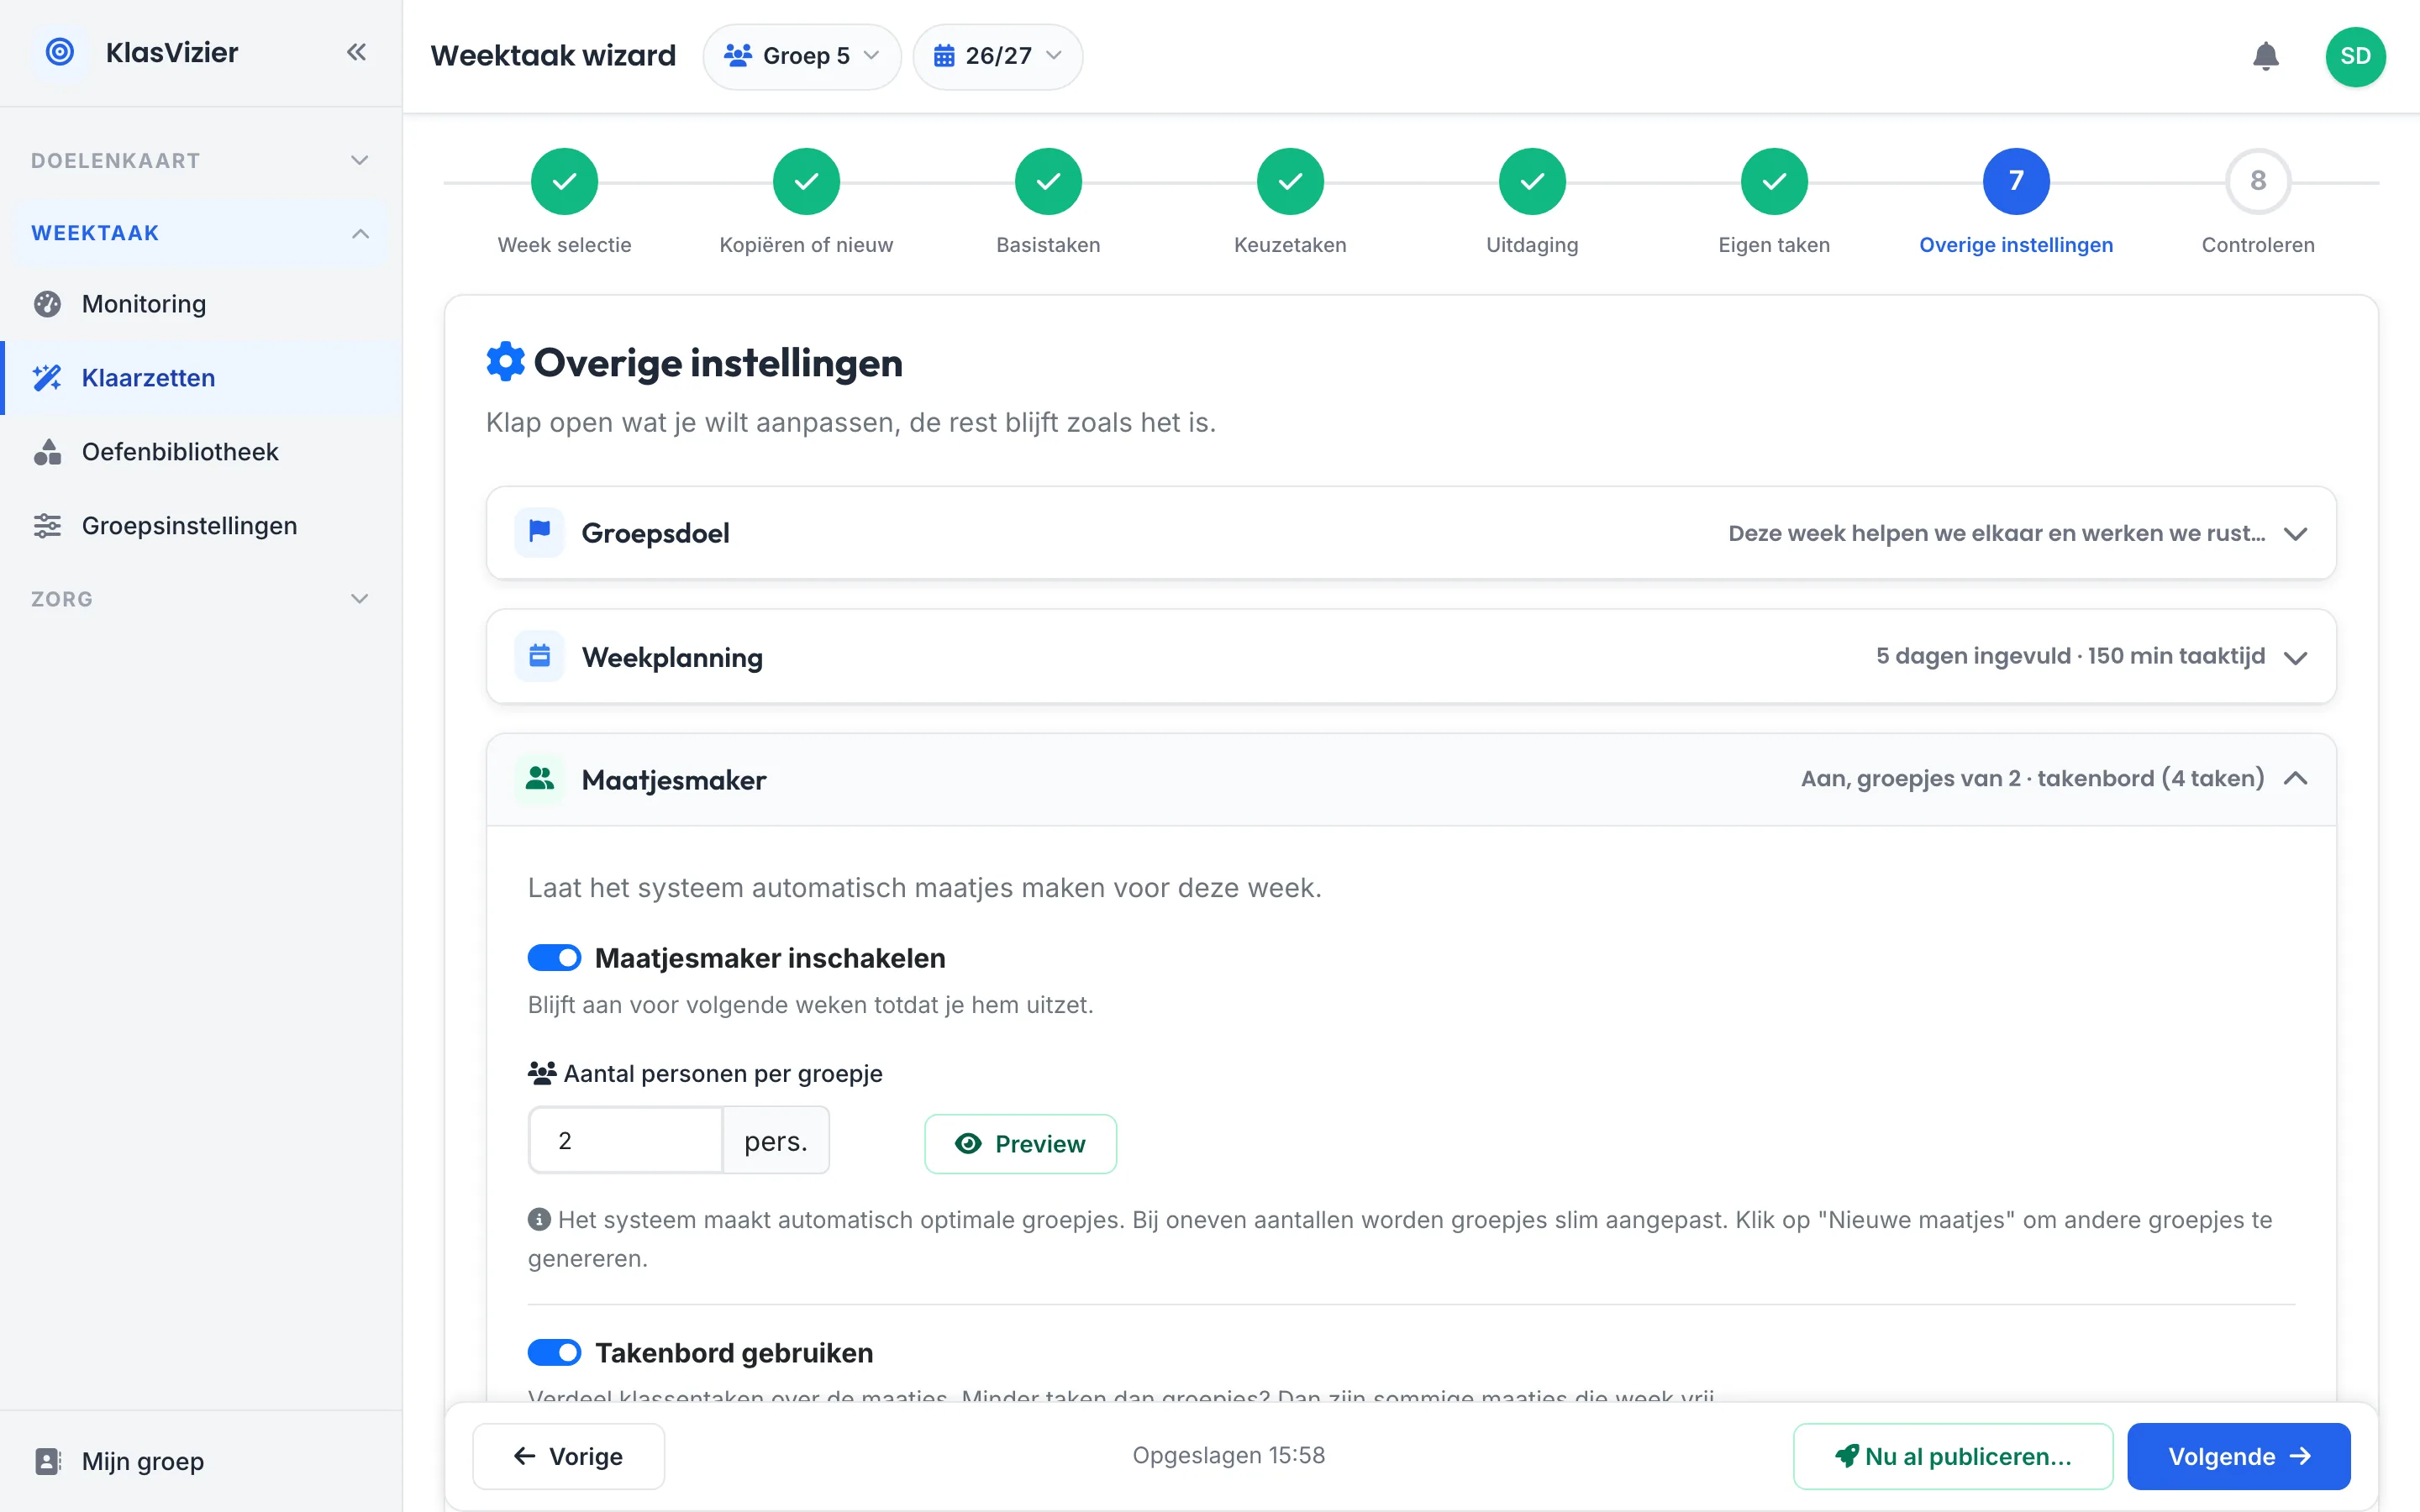
Task: Open notifications bell icon
Action: tap(2265, 56)
